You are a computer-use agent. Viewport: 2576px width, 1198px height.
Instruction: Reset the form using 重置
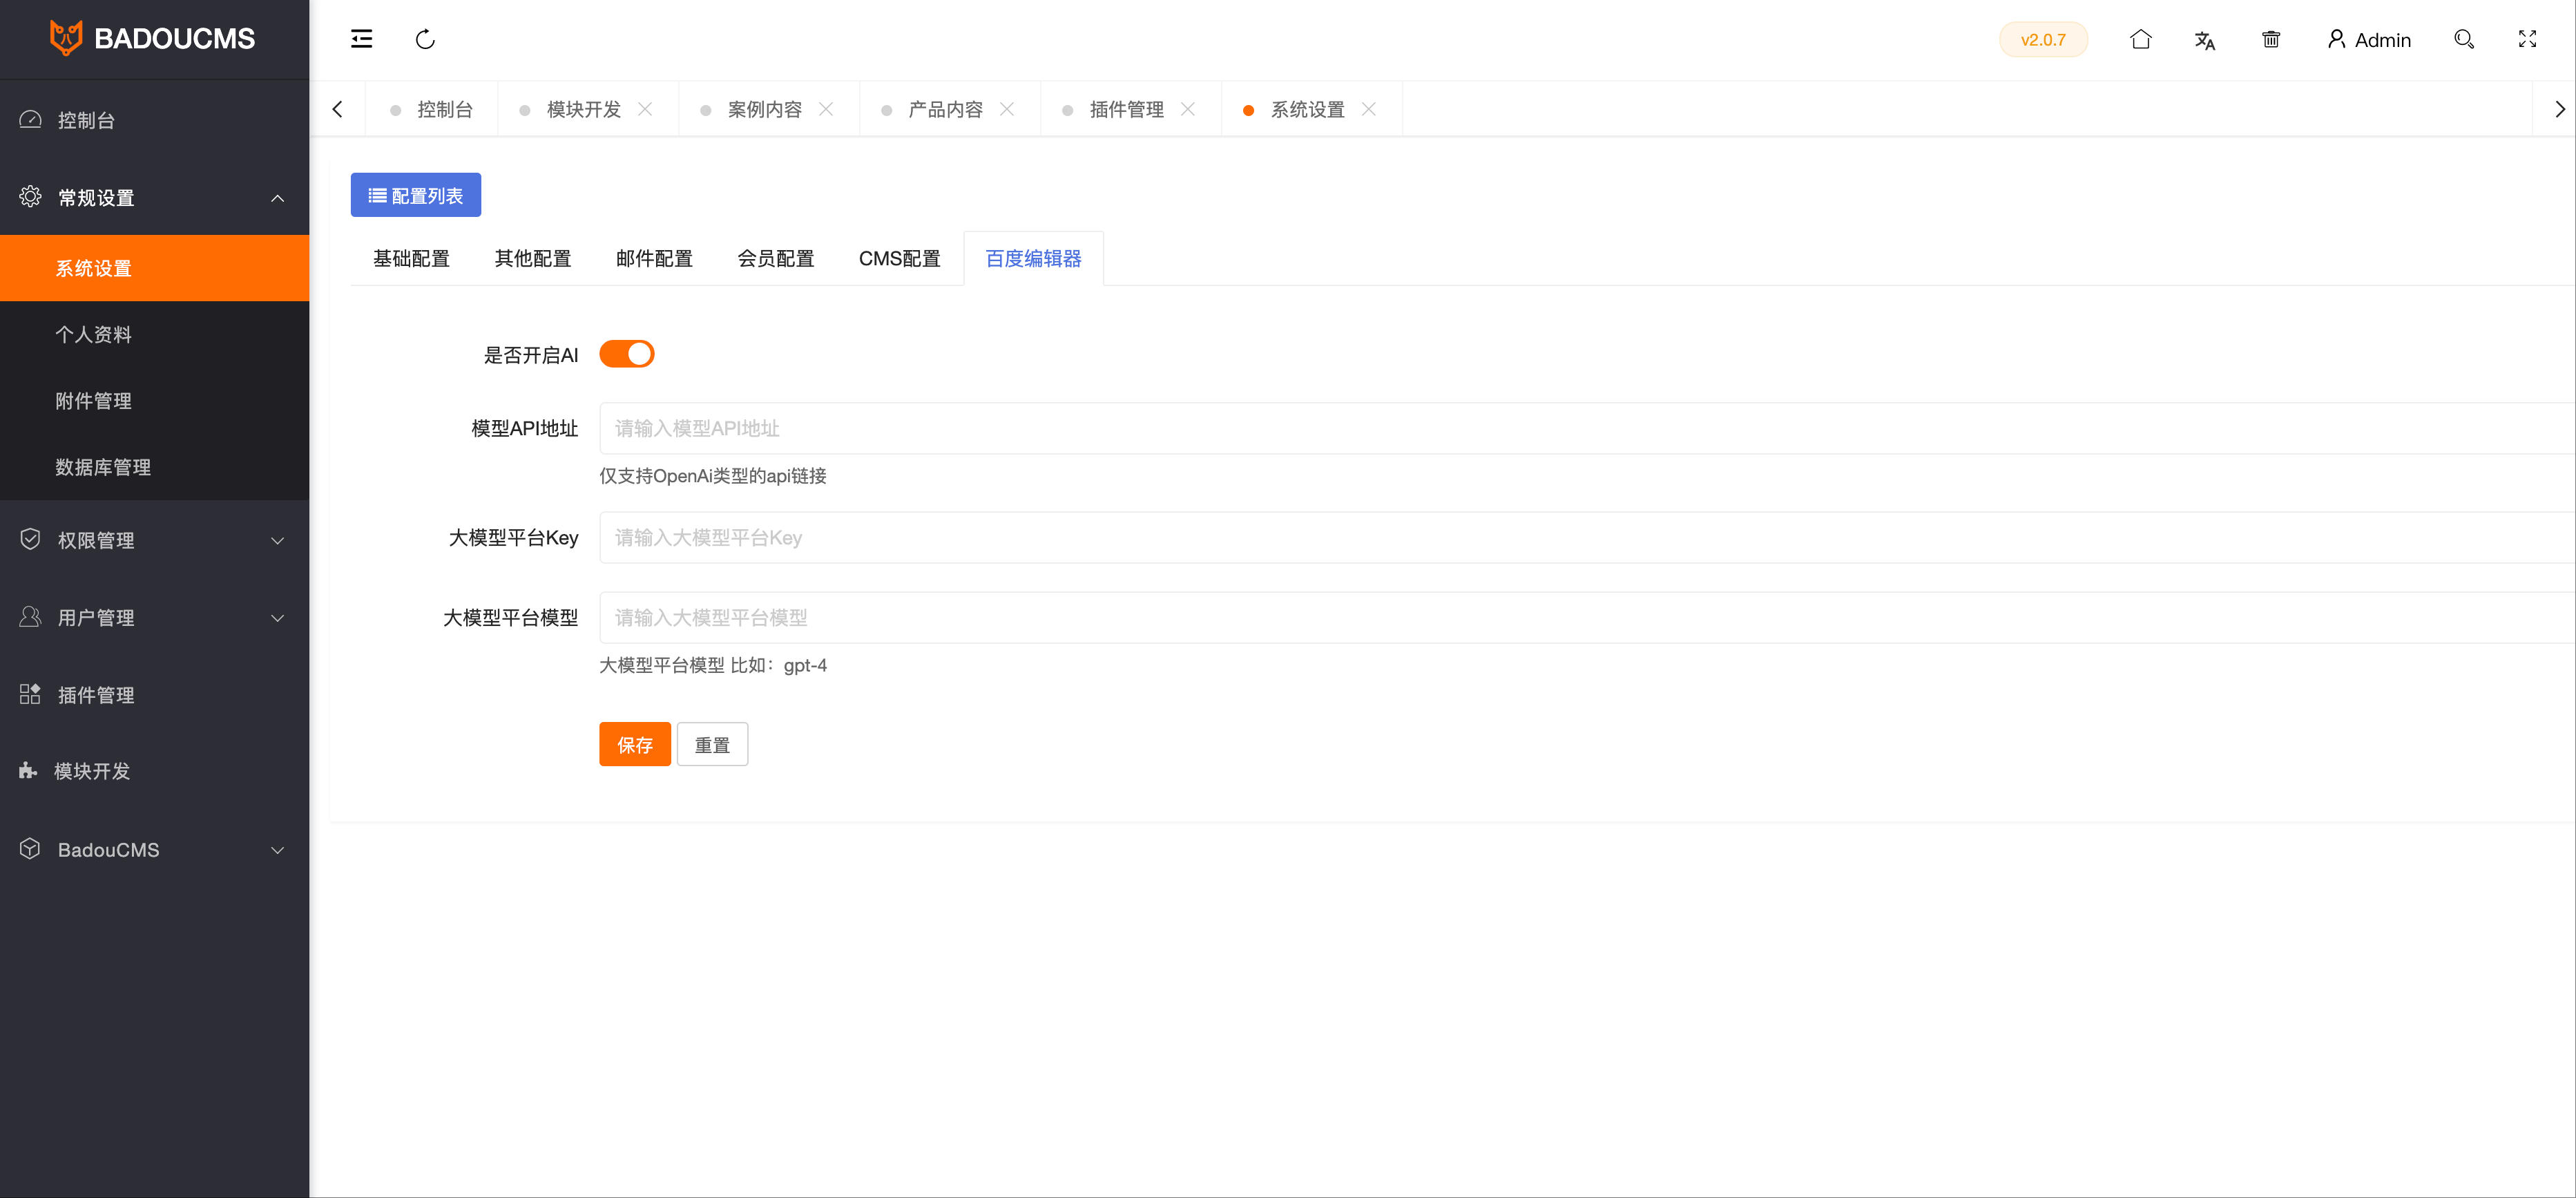[712, 744]
